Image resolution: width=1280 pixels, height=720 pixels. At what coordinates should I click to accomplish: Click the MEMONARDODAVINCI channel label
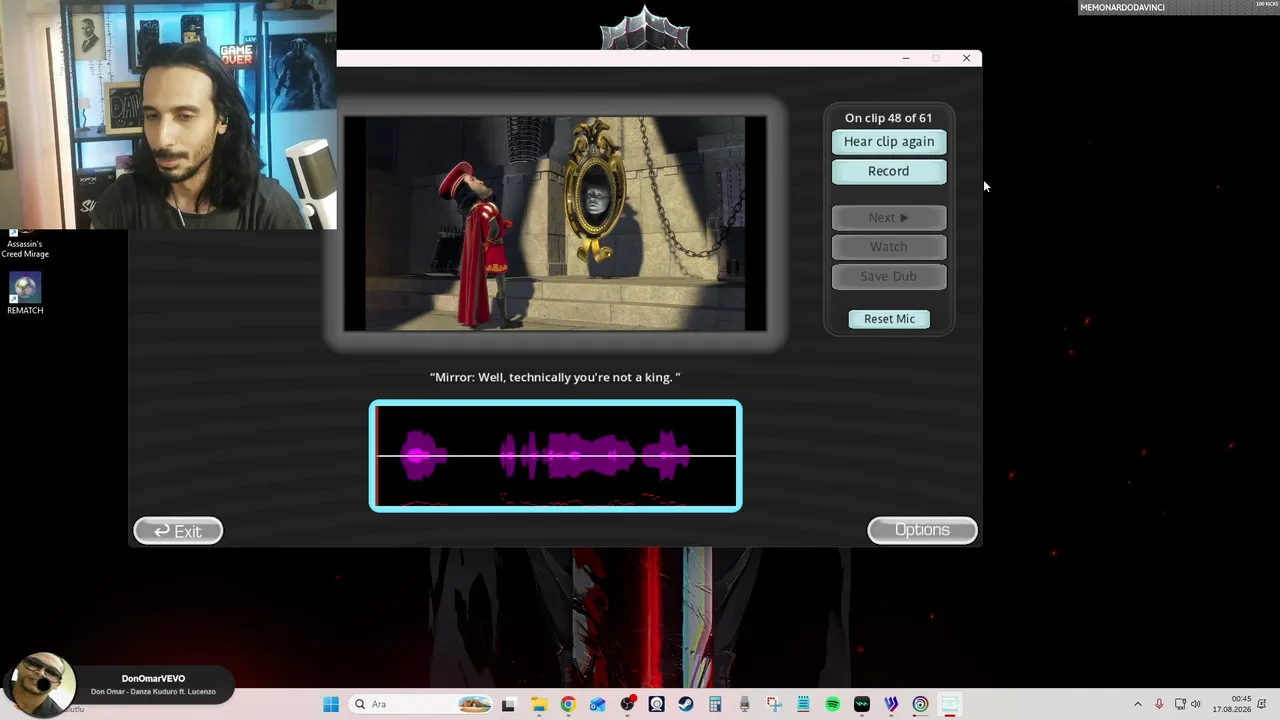point(1122,7)
